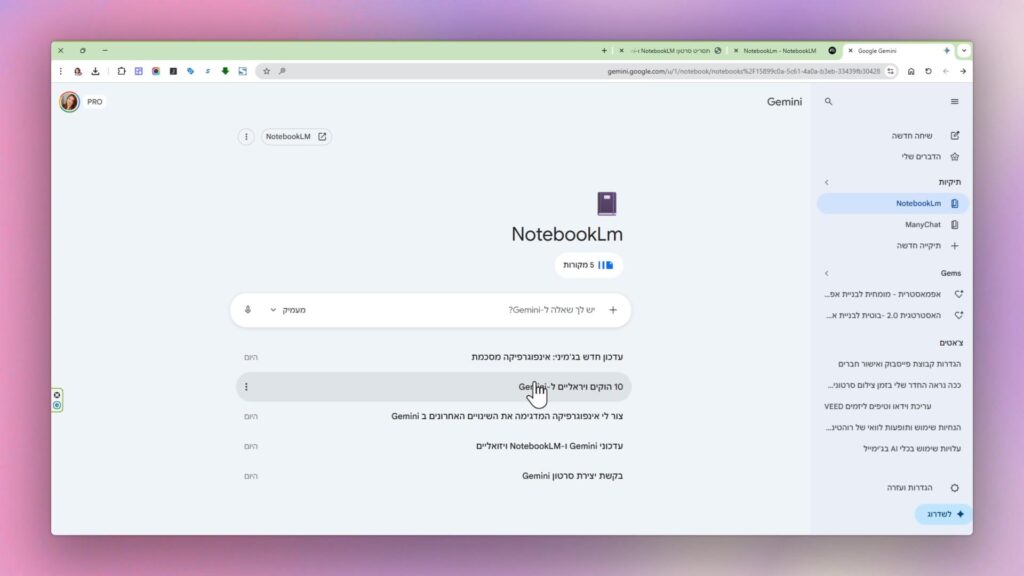Click the purple notebook book icon
Image resolution: width=1024 pixels, height=576 pixels.
click(x=607, y=203)
